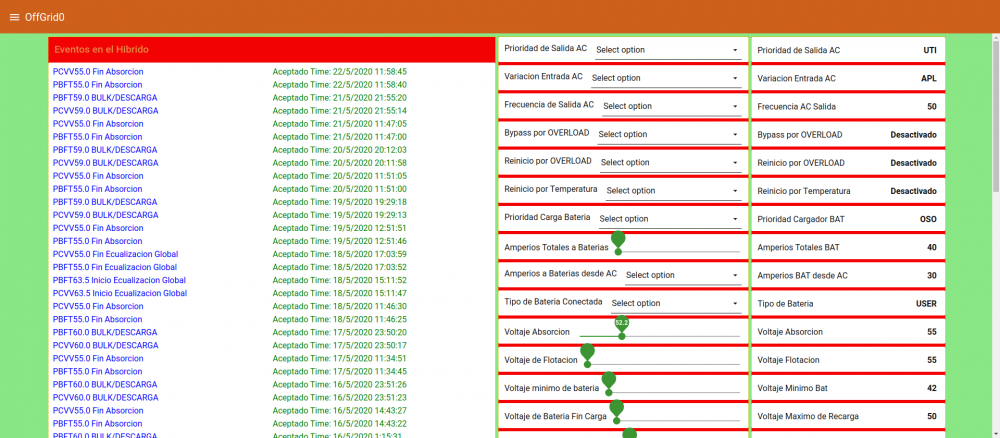
Task: Click Aceptado Time: 17/5/2020 11:34:51
Action: [x=339, y=358]
